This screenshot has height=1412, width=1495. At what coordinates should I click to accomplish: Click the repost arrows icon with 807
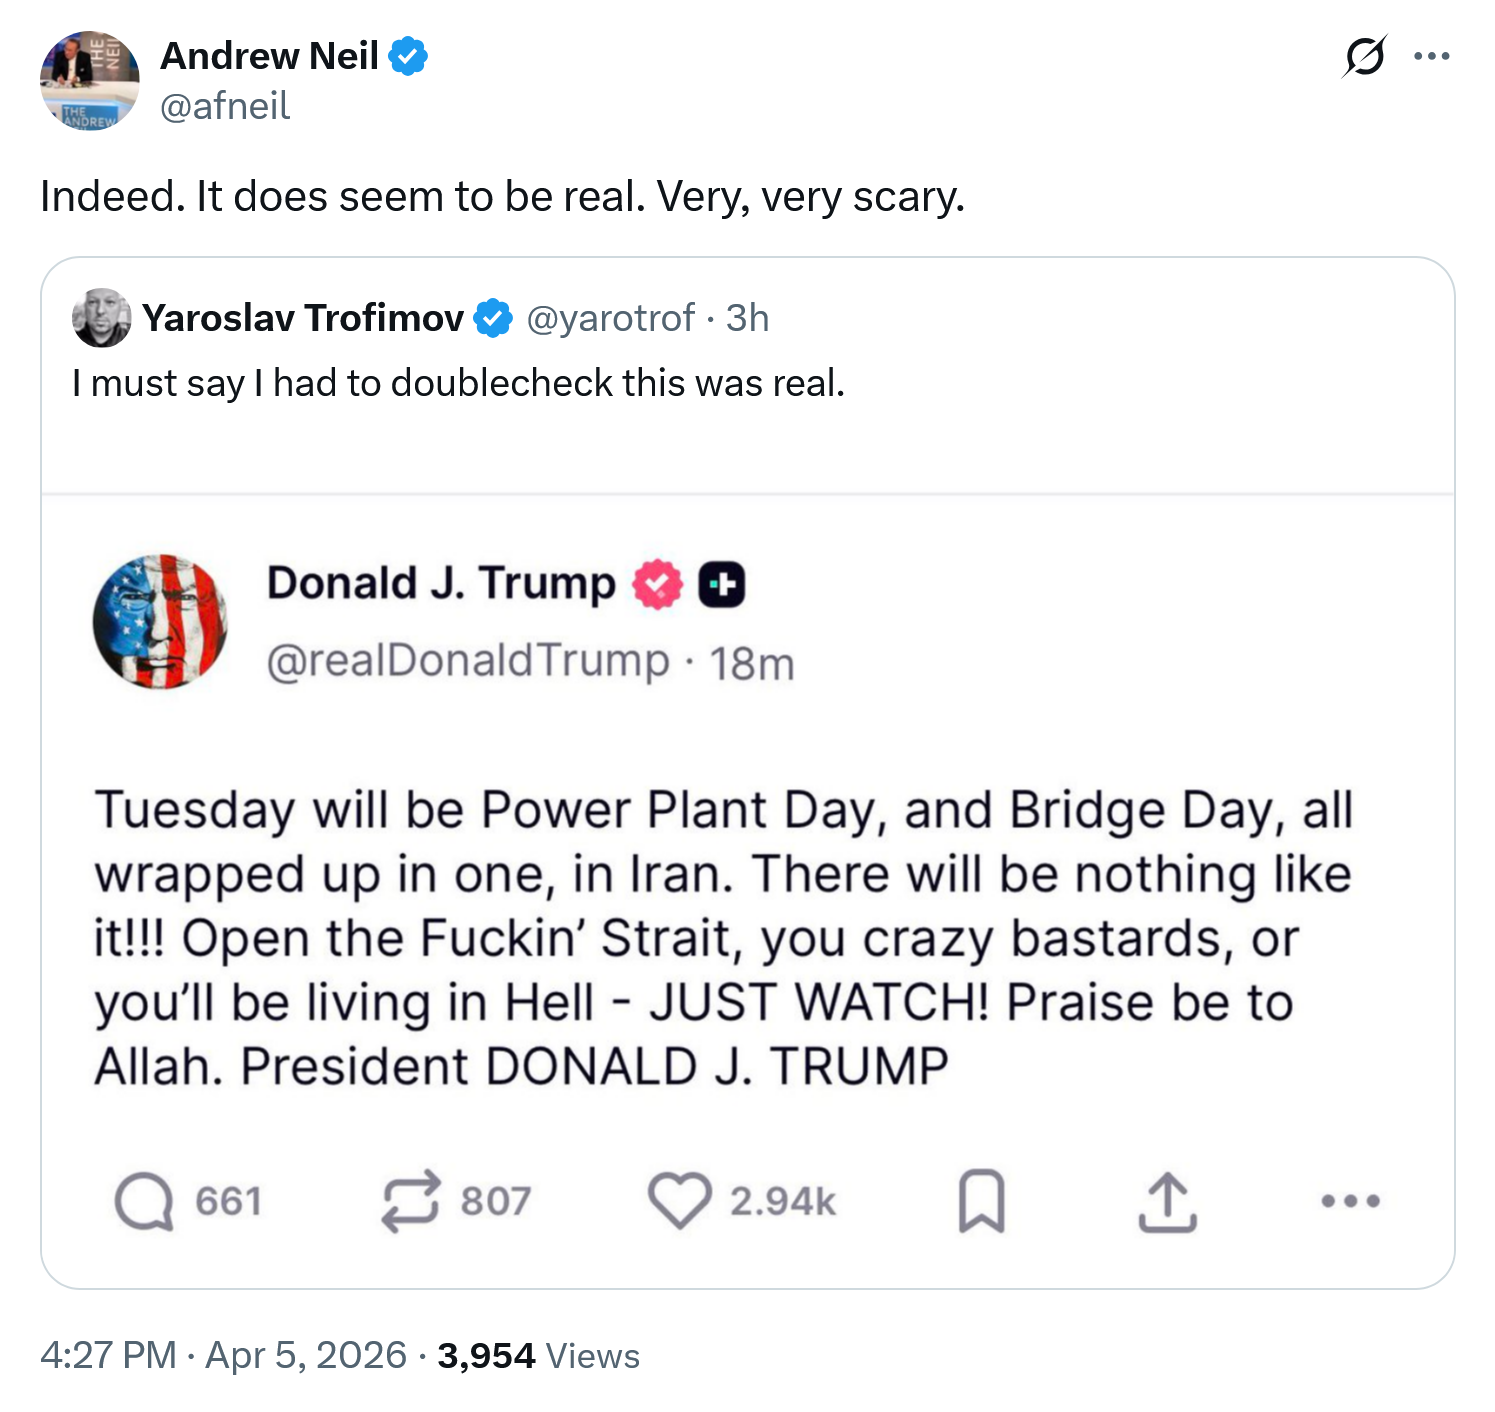(x=410, y=1201)
